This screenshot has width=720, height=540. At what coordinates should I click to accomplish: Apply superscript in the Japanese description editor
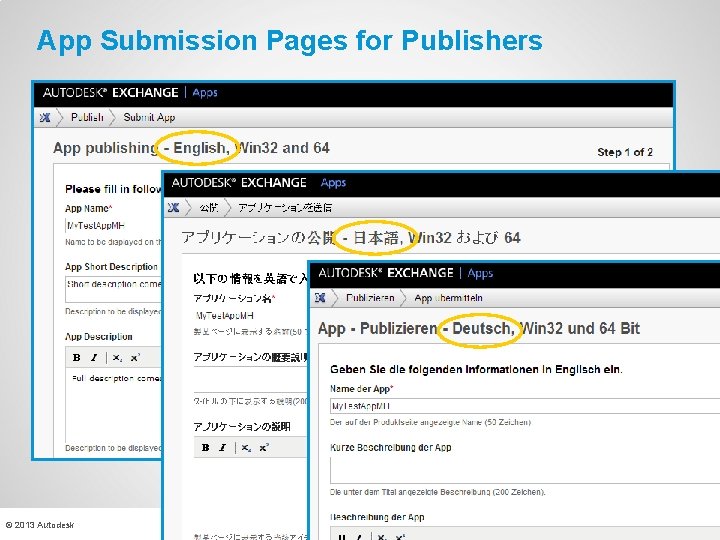pyautogui.click(x=264, y=447)
